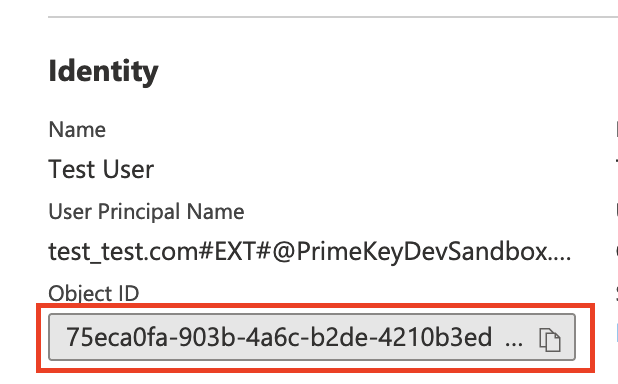Screen dimensions: 618x384
Task: Click inside the Object ID field
Action: (312, 337)
